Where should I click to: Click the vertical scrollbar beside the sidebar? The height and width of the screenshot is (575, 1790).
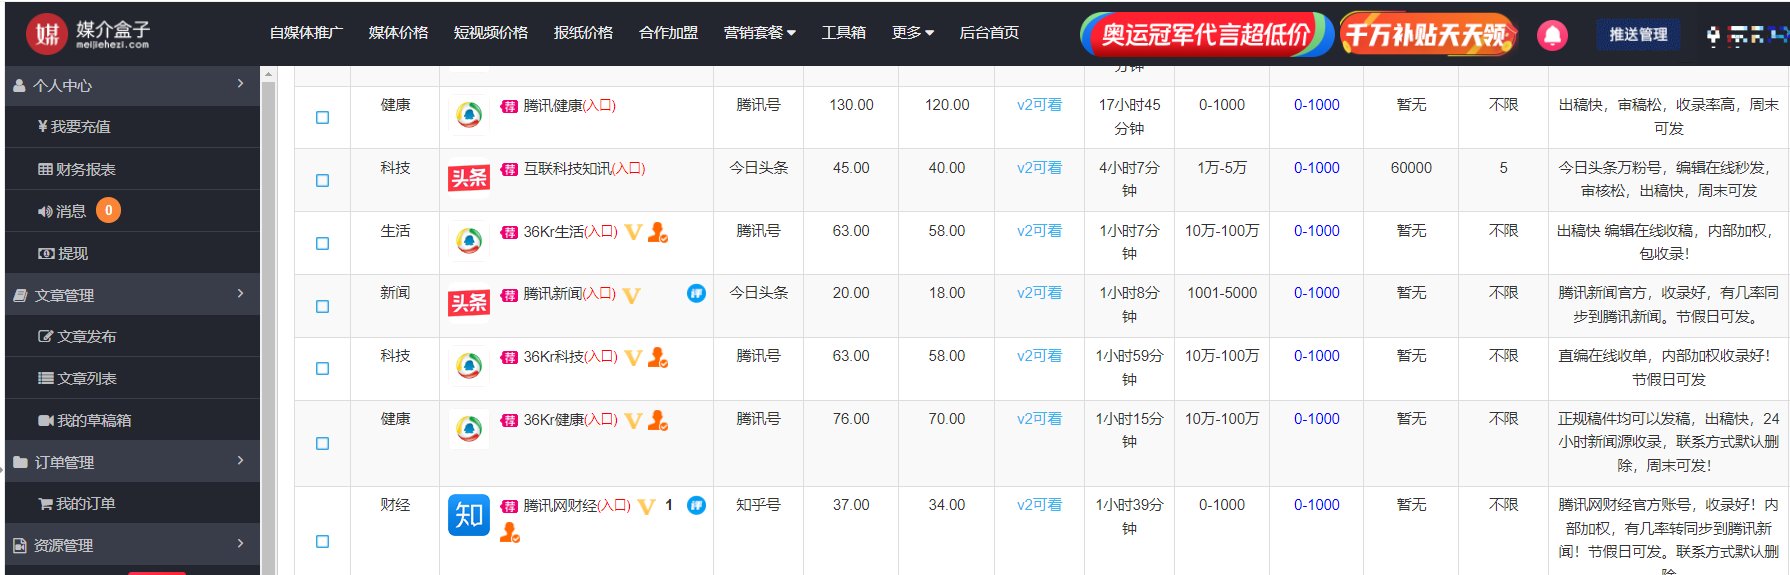(x=268, y=320)
